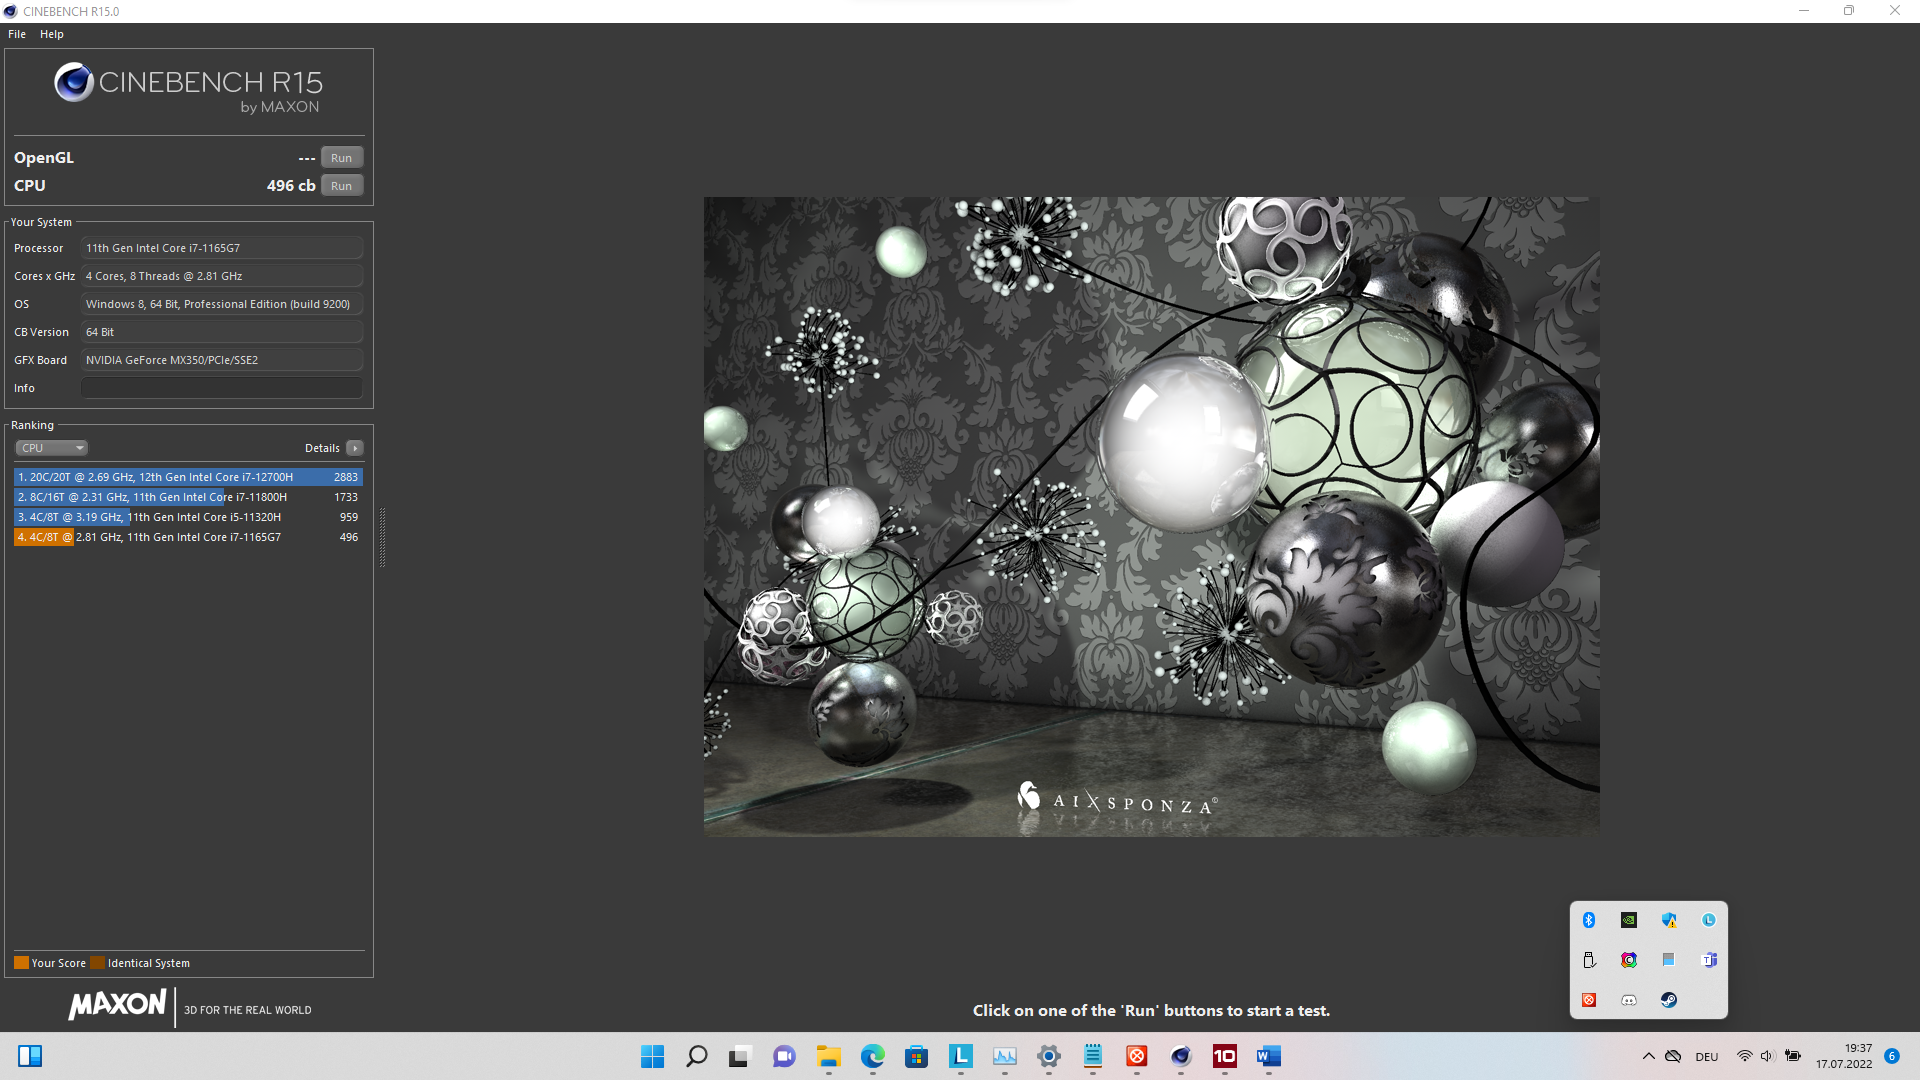Open the volume speaker tray icon
The height and width of the screenshot is (1080, 1920).
[x=1767, y=1056]
